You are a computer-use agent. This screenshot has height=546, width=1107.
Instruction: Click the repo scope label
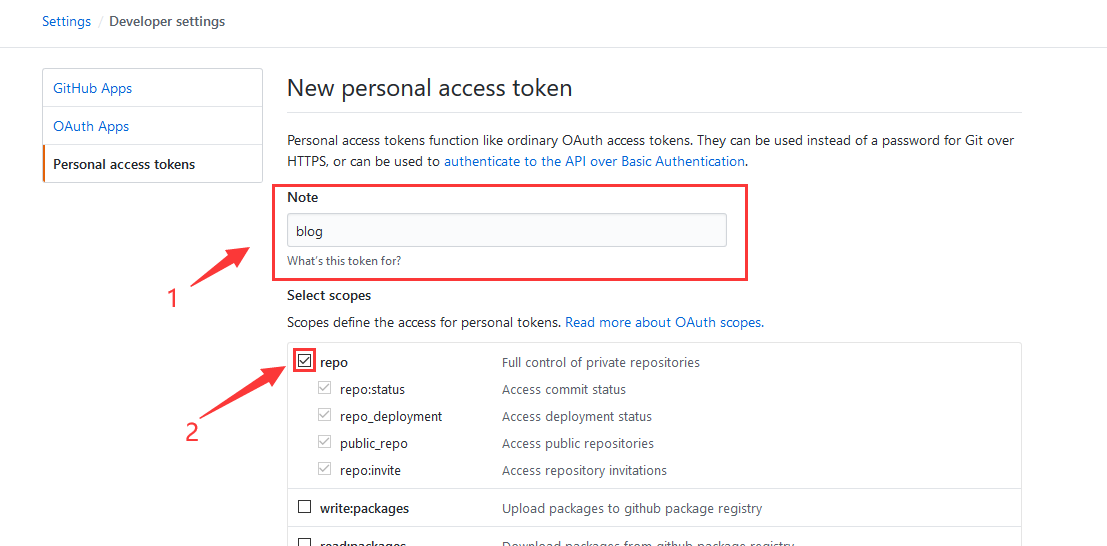click(x=334, y=362)
